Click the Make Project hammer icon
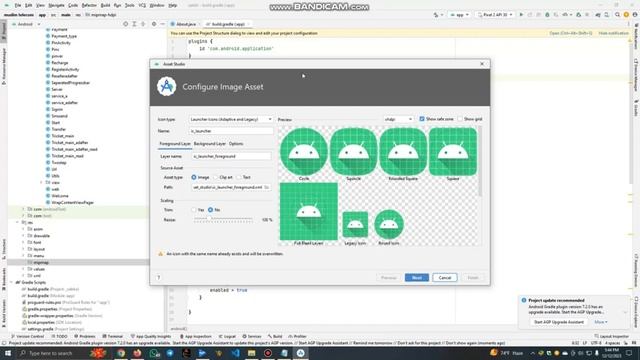The image size is (640, 360). 436,15
